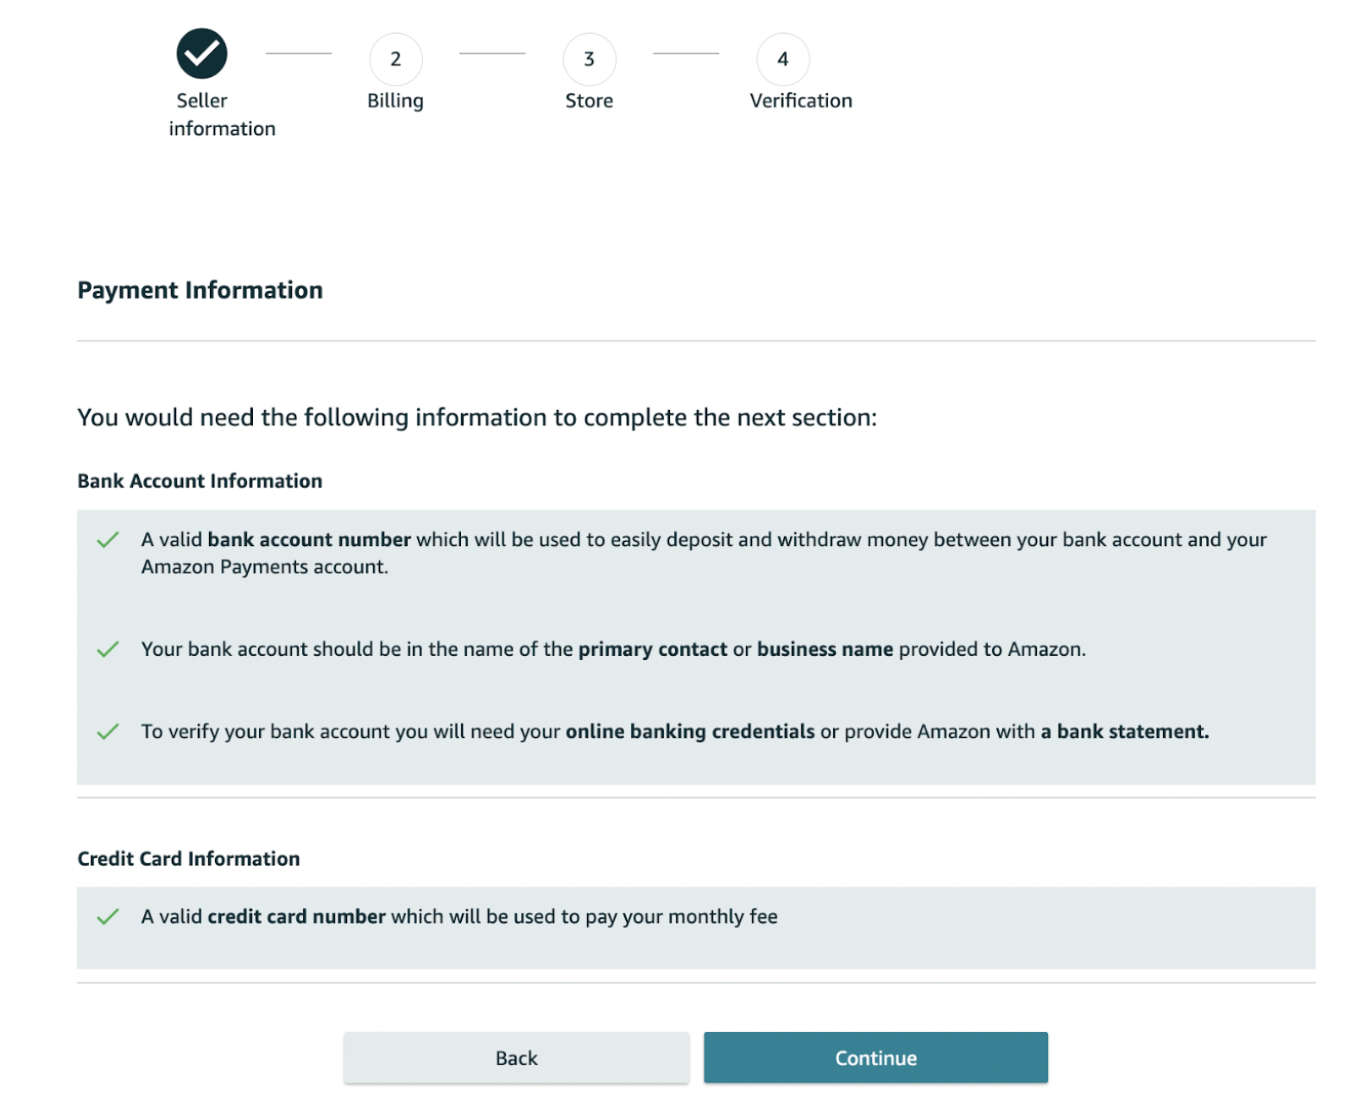Click the green check beside bank account number
Viewport: 1354px width, 1116px height.
[108, 540]
